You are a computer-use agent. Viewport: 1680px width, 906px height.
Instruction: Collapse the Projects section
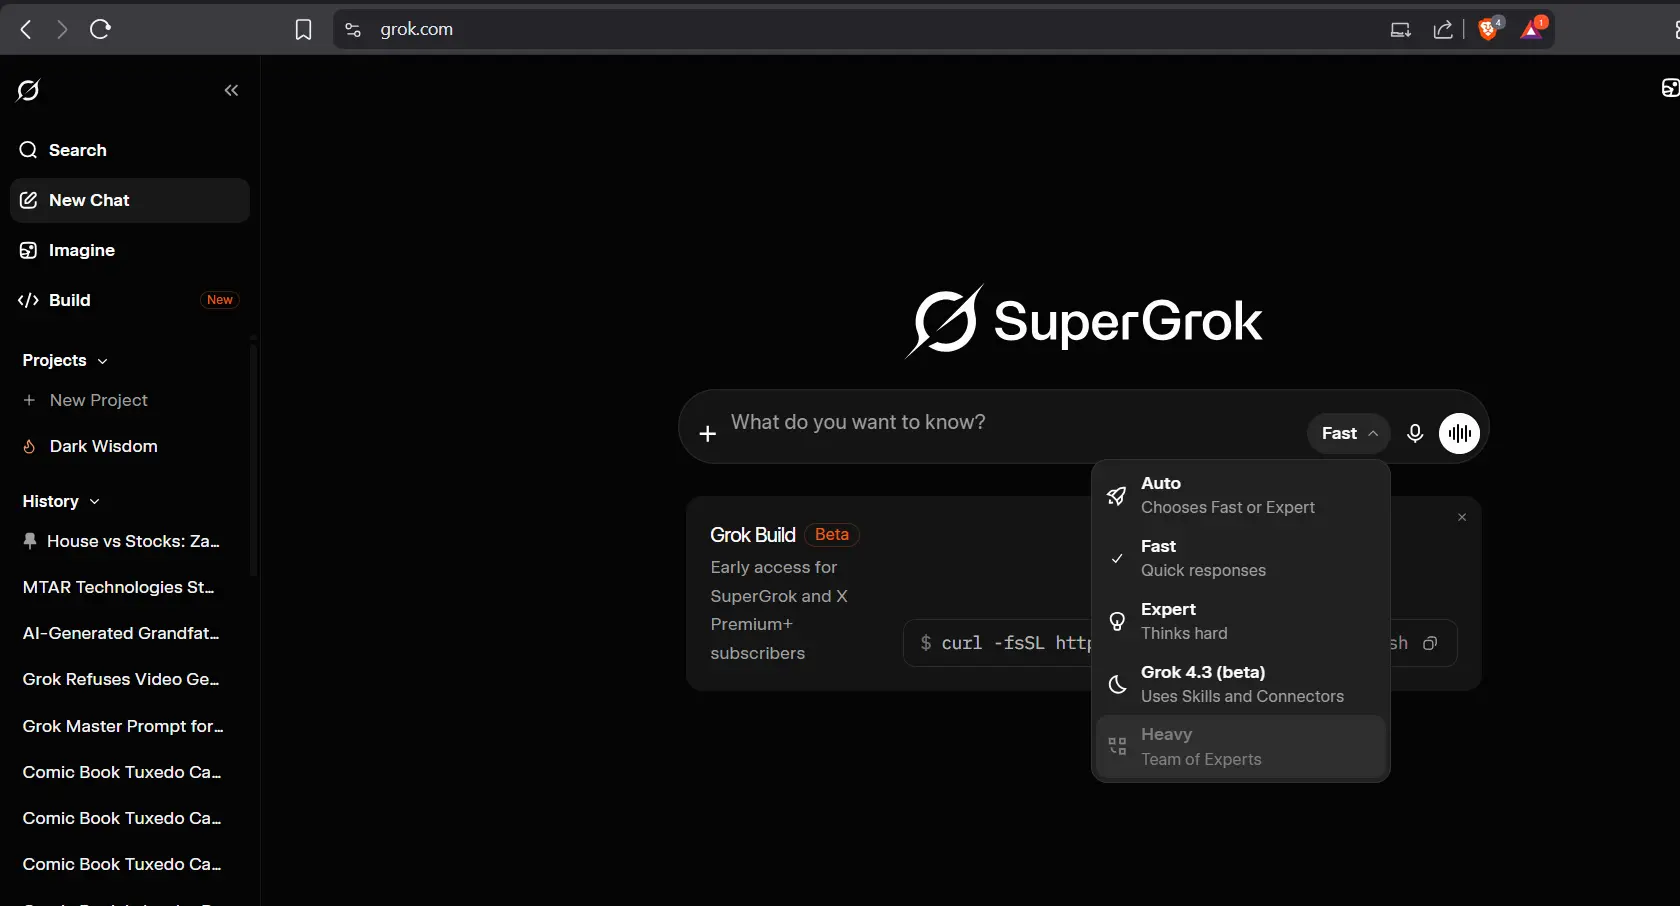pos(65,360)
